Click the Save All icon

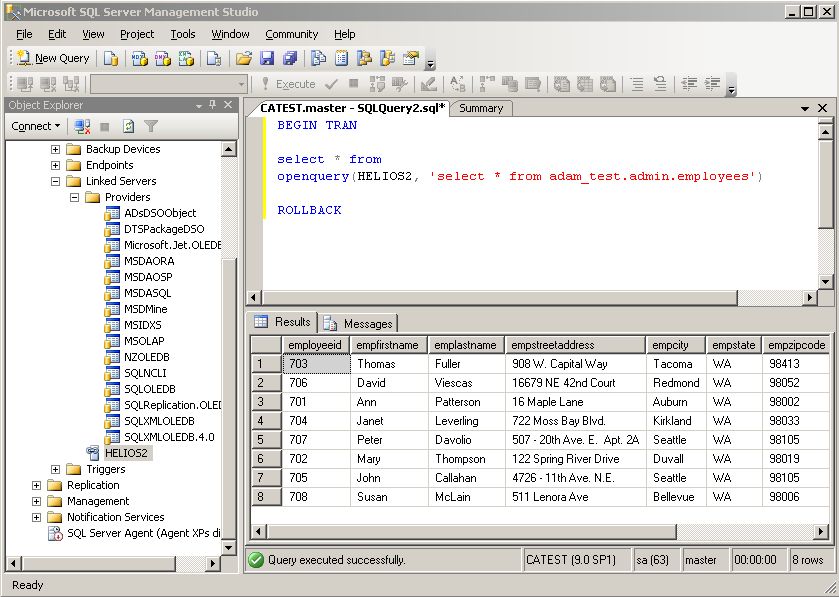tap(289, 58)
